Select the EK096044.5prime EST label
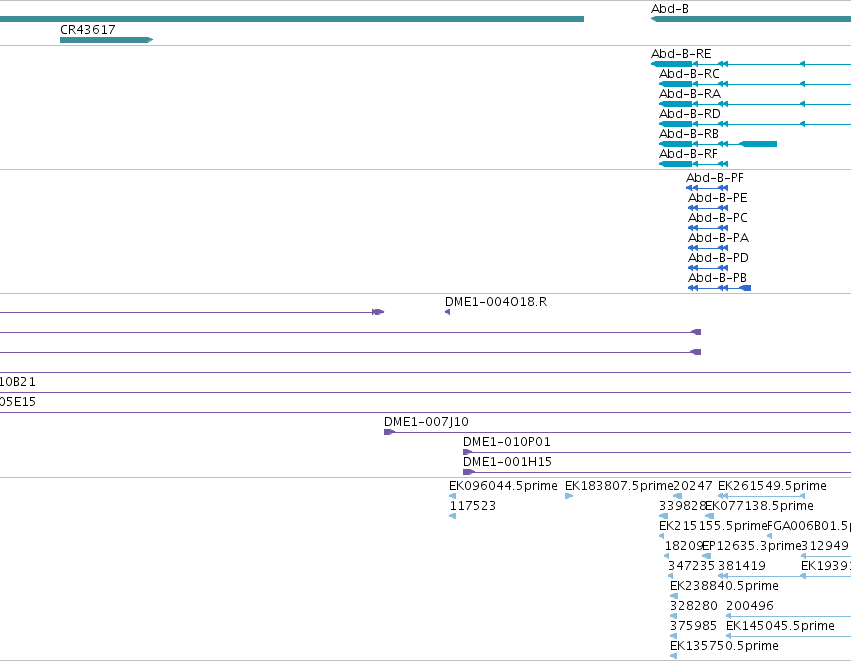This screenshot has width=851, height=661. pos(503,486)
